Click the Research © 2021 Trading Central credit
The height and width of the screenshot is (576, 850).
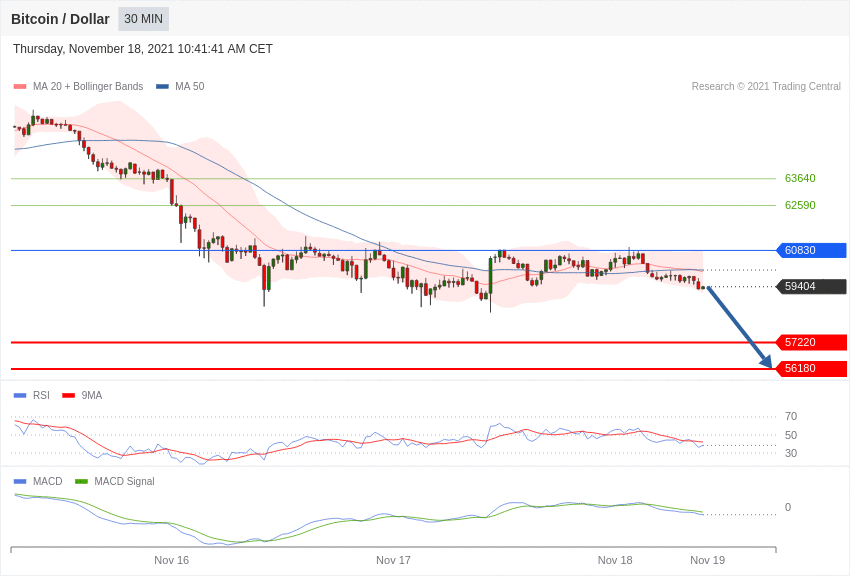tap(766, 86)
